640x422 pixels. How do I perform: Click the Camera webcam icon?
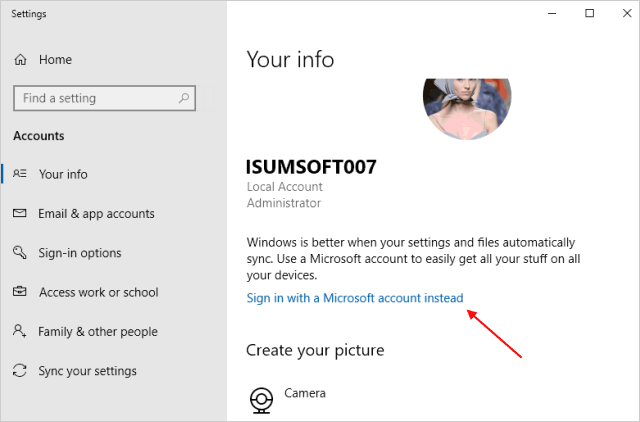261,400
